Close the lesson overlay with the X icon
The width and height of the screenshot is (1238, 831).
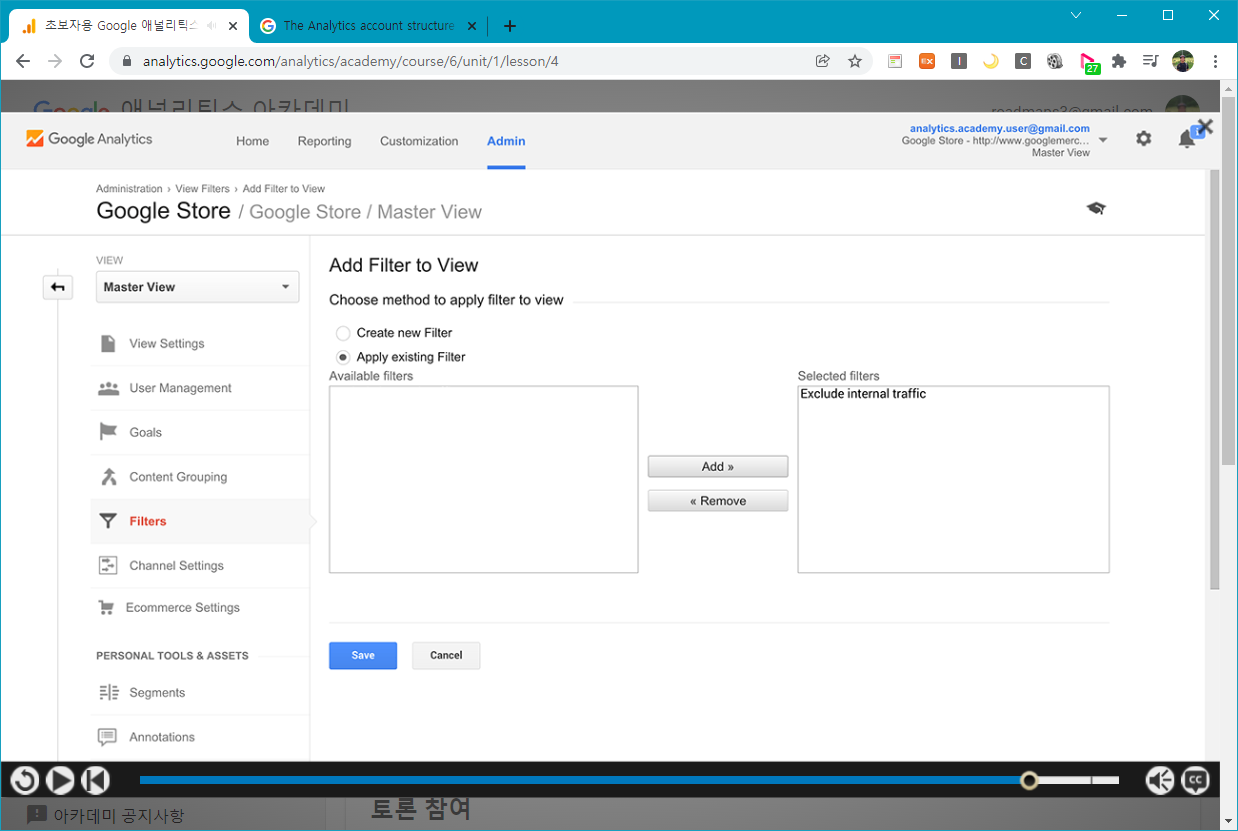pos(1205,127)
